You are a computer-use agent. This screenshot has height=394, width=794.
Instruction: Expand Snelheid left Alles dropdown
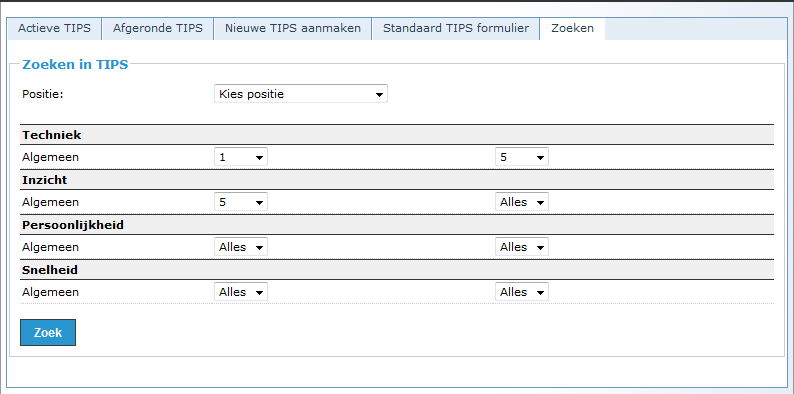[241, 292]
